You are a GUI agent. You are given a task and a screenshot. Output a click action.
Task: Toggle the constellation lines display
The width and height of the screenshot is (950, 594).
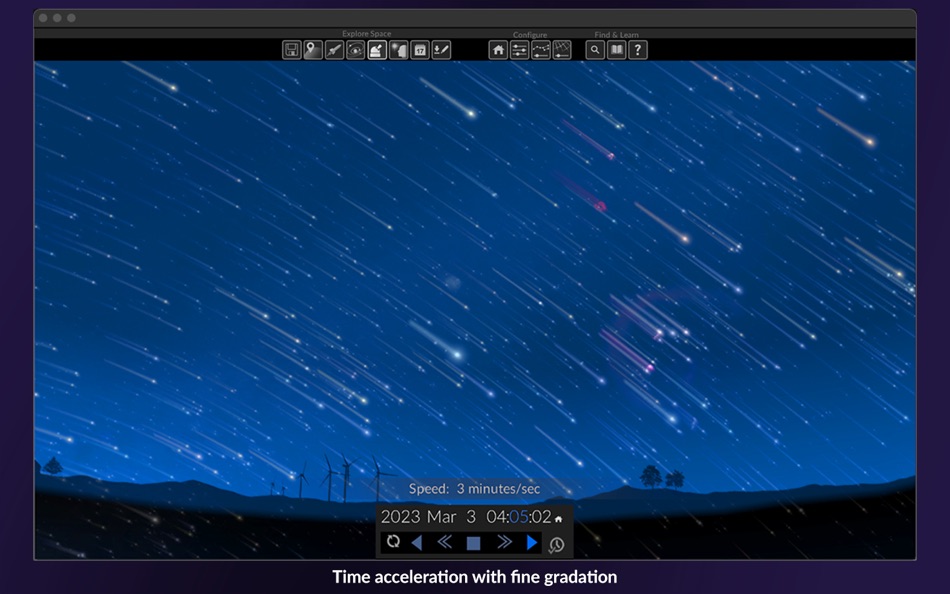(540, 50)
